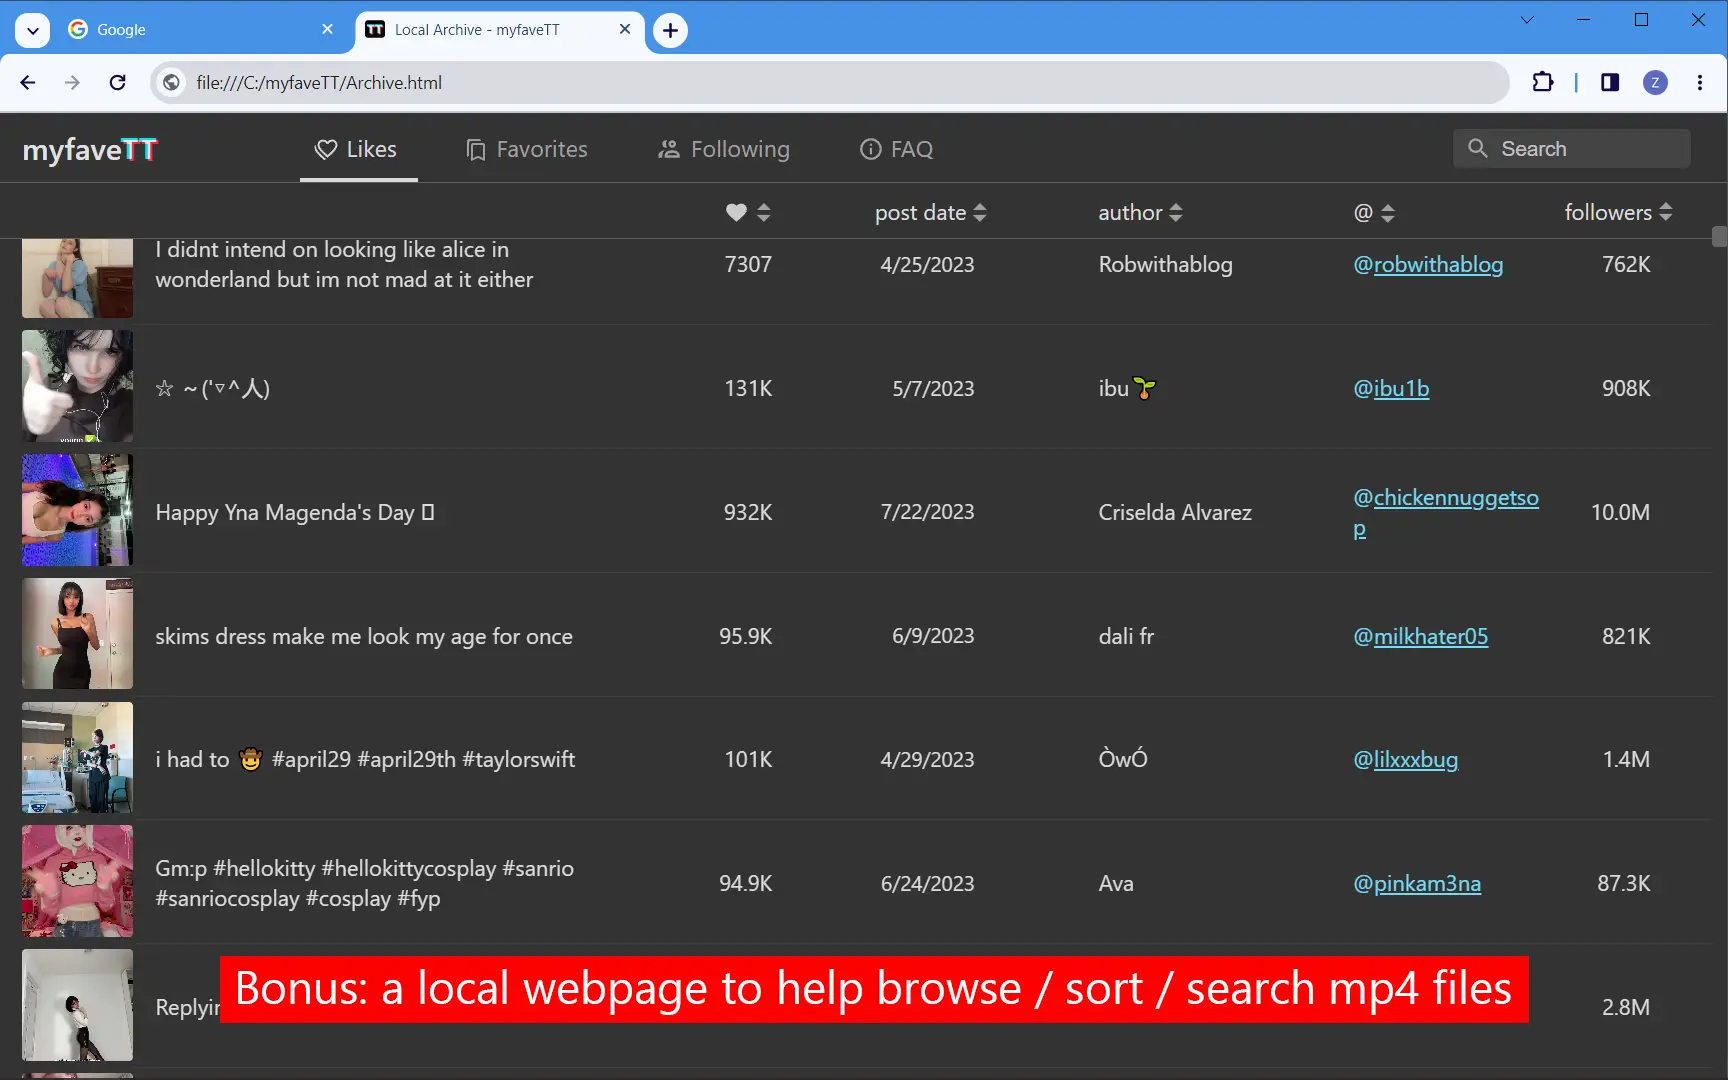Open the browser Extensions puzzle icon
Screen dimensions: 1728x1080
coord(1543,82)
